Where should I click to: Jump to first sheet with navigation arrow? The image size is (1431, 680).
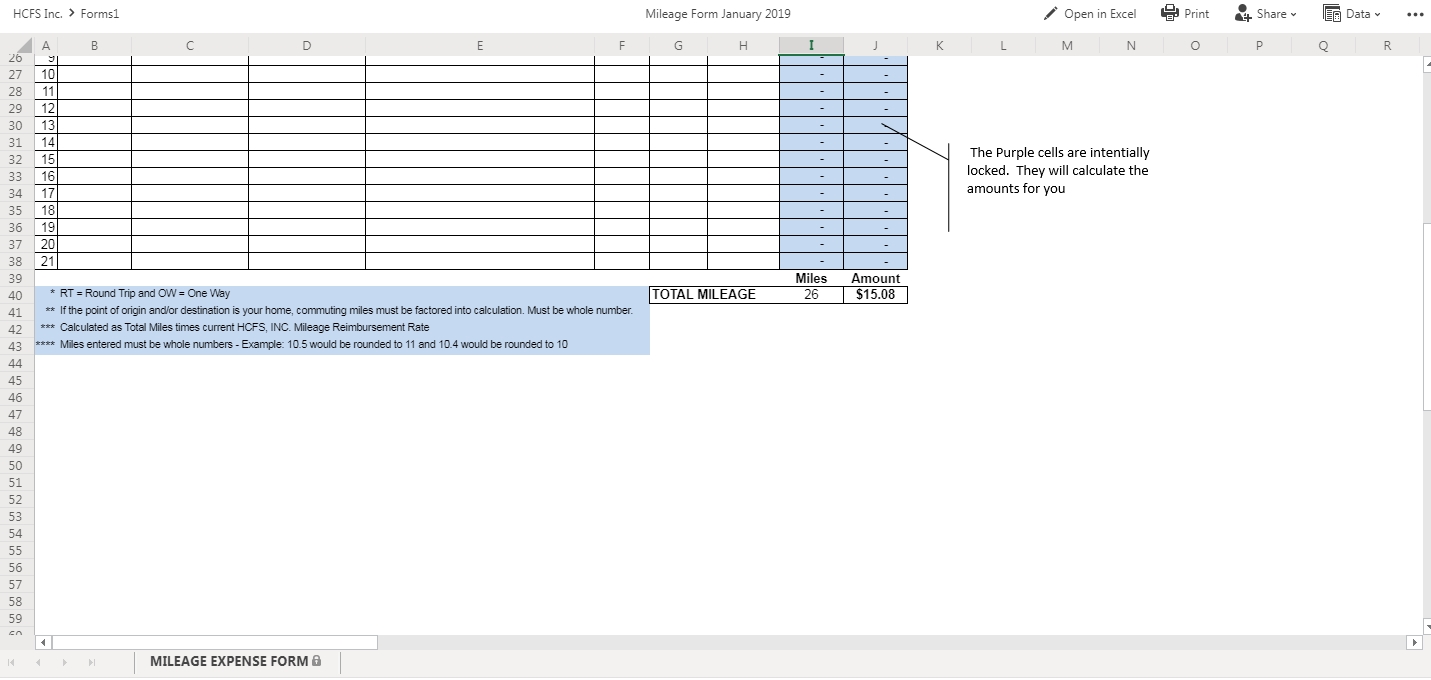click(x=13, y=662)
